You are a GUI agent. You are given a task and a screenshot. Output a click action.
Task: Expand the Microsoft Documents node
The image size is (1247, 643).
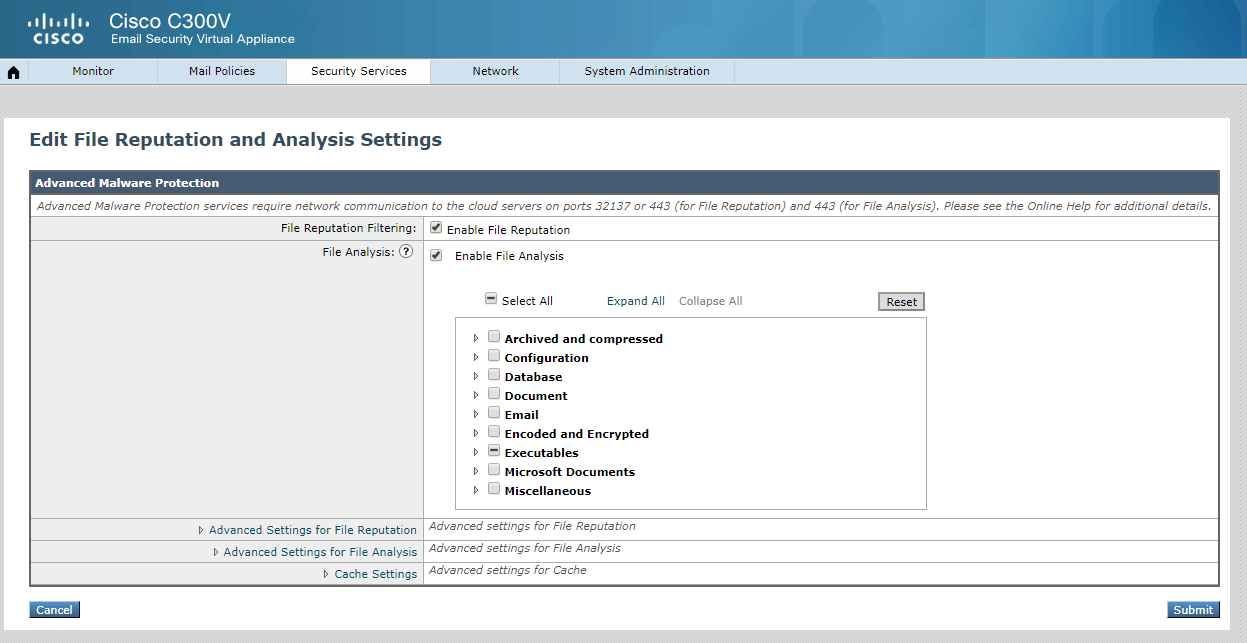(x=476, y=472)
